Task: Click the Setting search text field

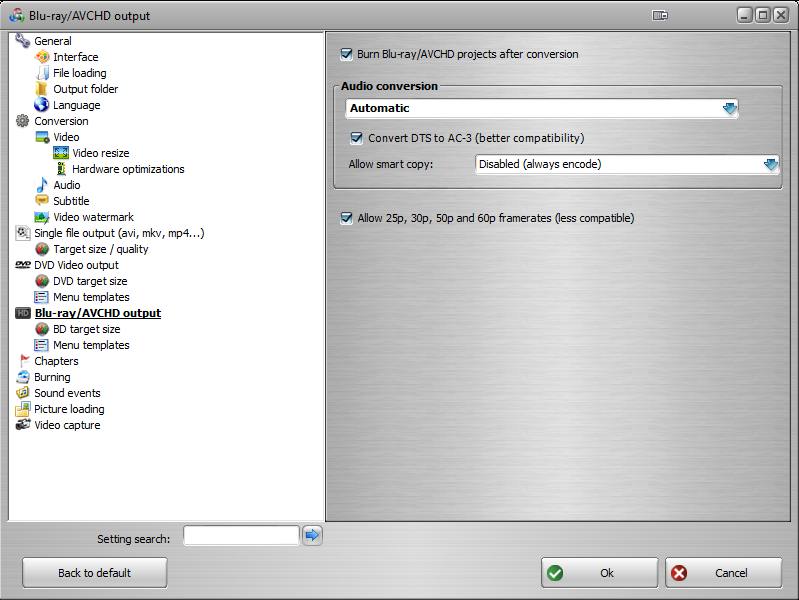Action: point(241,535)
